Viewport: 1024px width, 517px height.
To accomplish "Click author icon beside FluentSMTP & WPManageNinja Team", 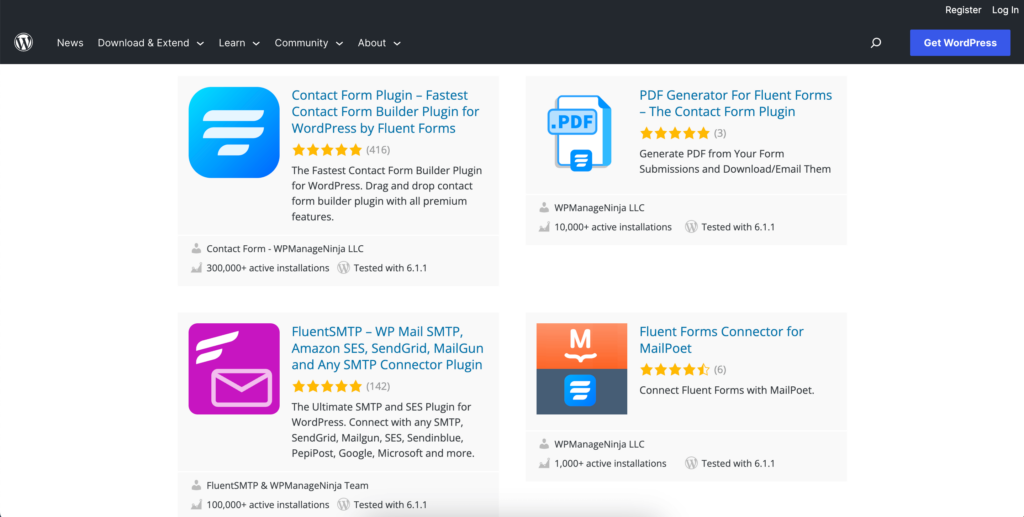I will (196, 485).
